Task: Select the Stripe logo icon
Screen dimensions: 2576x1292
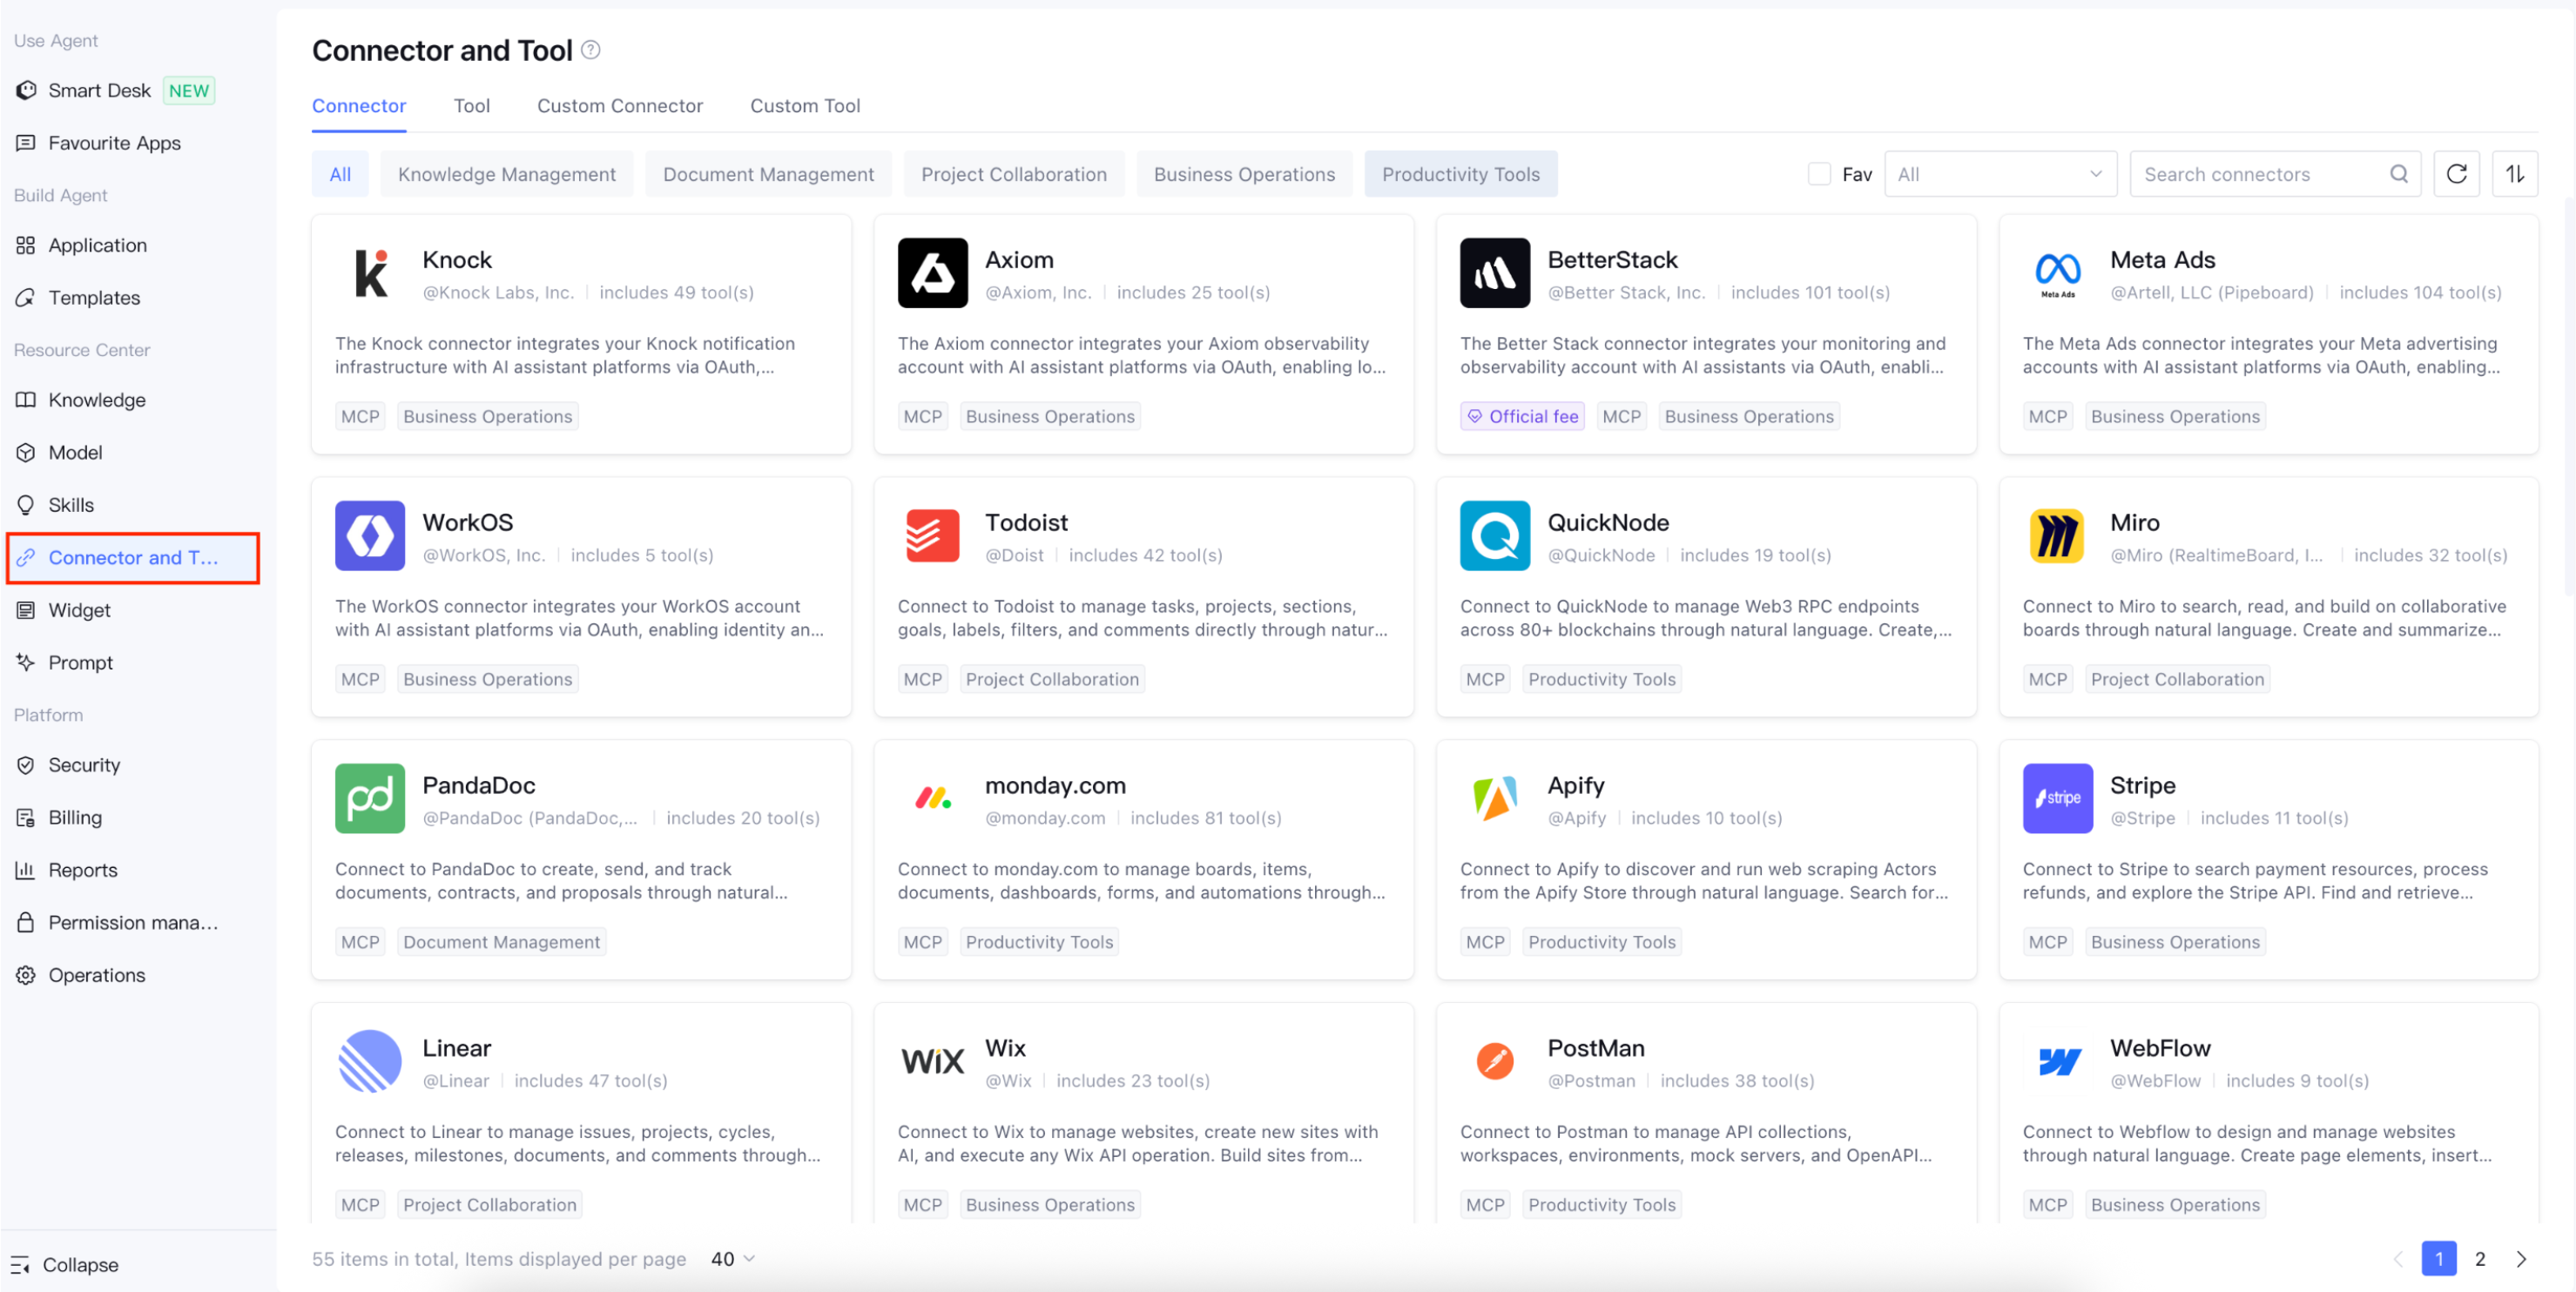Action: (2057, 799)
